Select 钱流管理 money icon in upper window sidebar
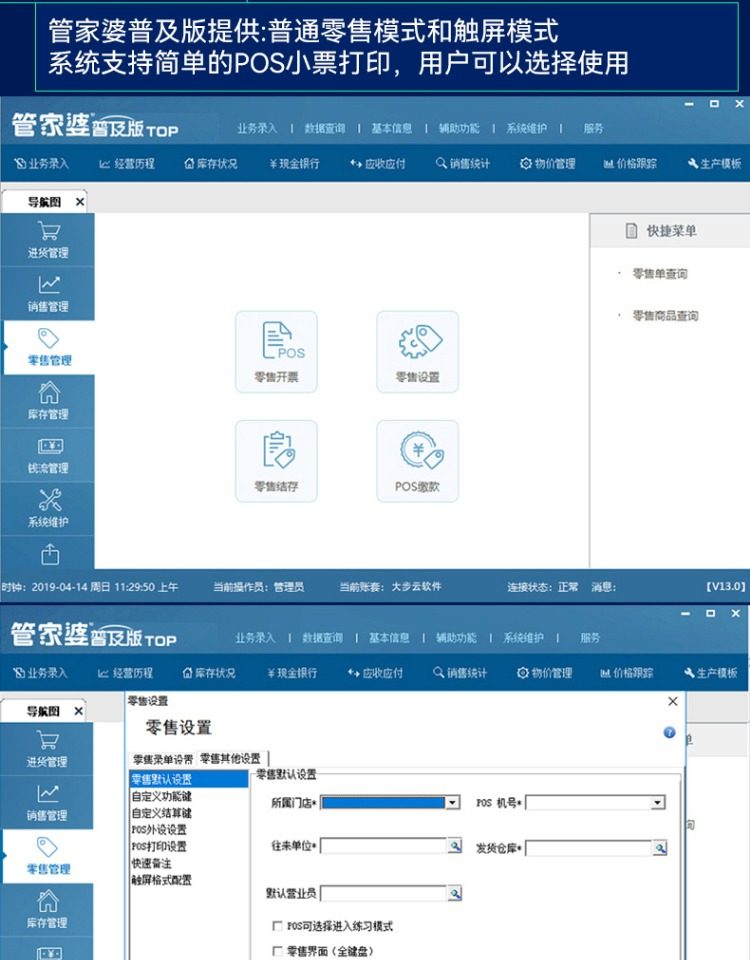 [x=48, y=455]
